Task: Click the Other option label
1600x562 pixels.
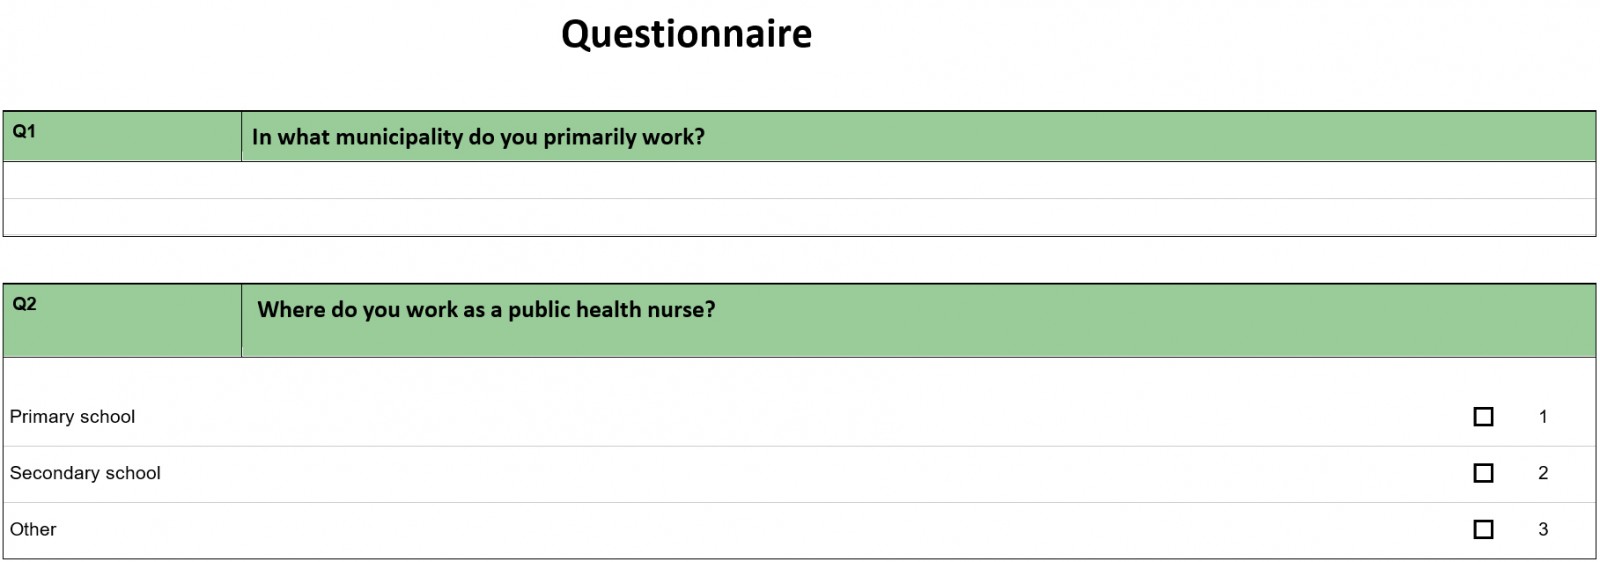Action: pos(33,529)
